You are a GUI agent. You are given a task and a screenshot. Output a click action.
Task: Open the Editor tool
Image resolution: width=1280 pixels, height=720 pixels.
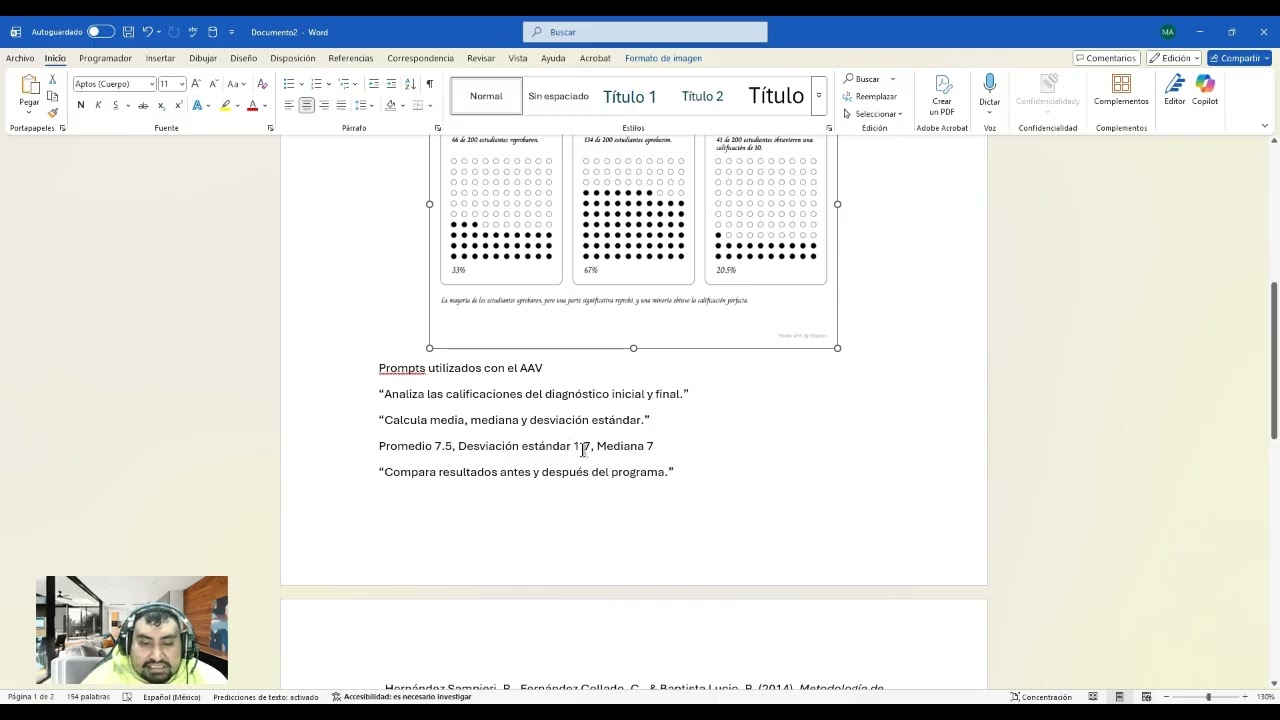click(1175, 90)
